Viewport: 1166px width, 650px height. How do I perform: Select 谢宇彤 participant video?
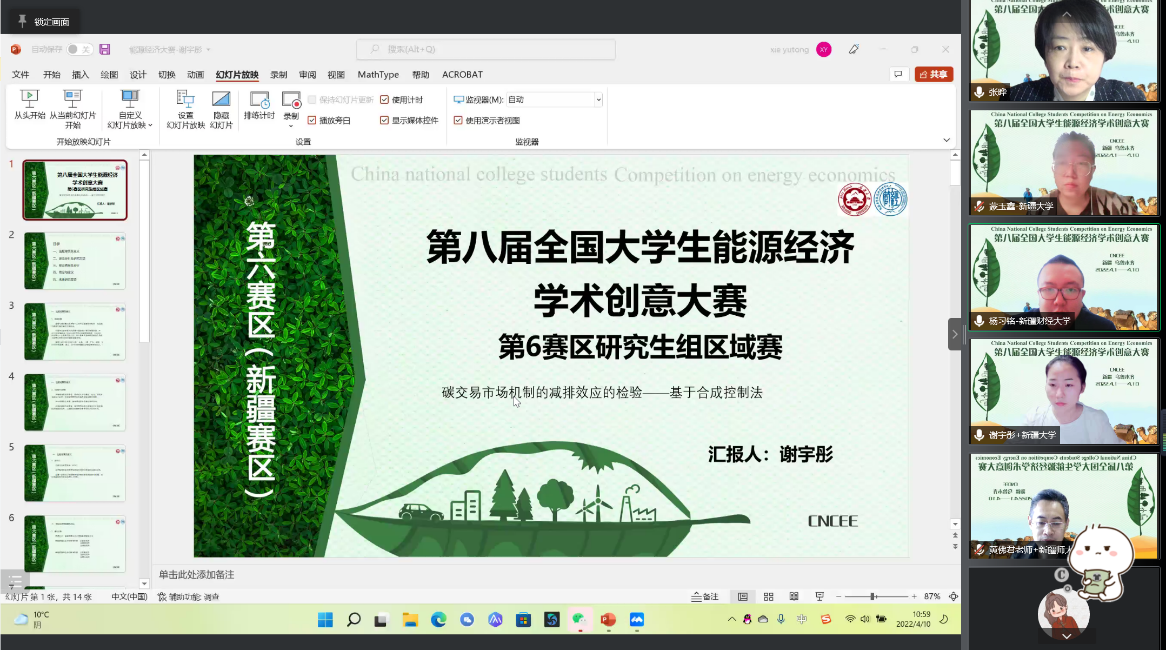pos(1063,391)
